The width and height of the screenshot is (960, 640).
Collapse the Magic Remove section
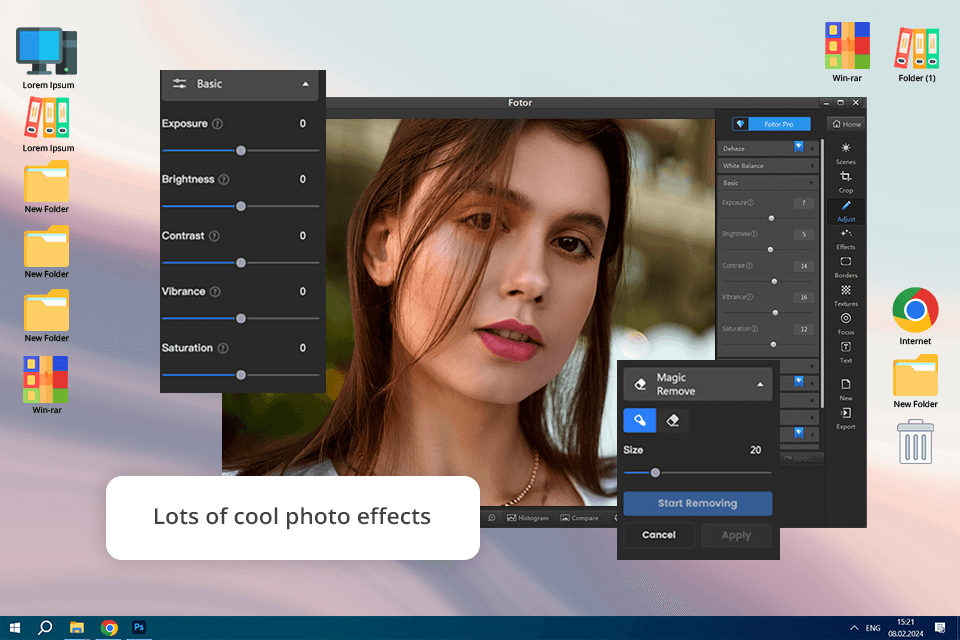[759, 385]
